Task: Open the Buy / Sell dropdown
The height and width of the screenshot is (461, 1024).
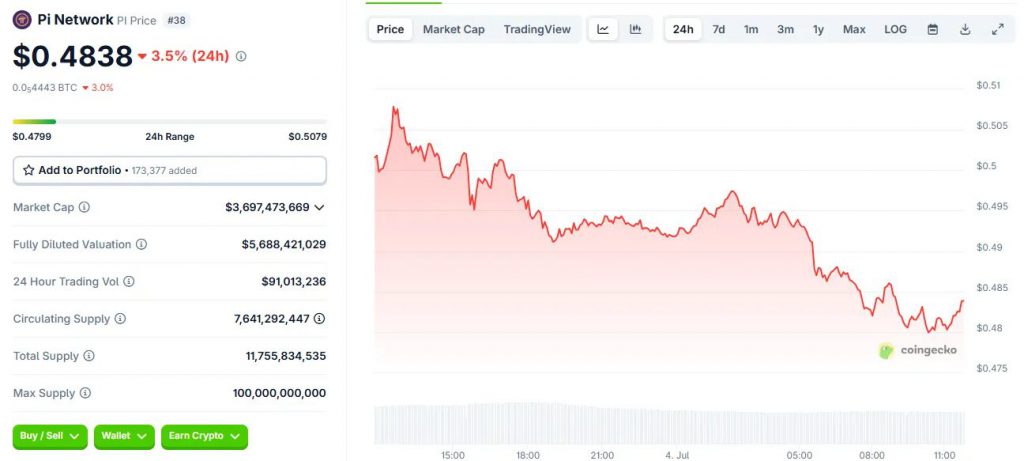Action: pyautogui.click(x=50, y=436)
